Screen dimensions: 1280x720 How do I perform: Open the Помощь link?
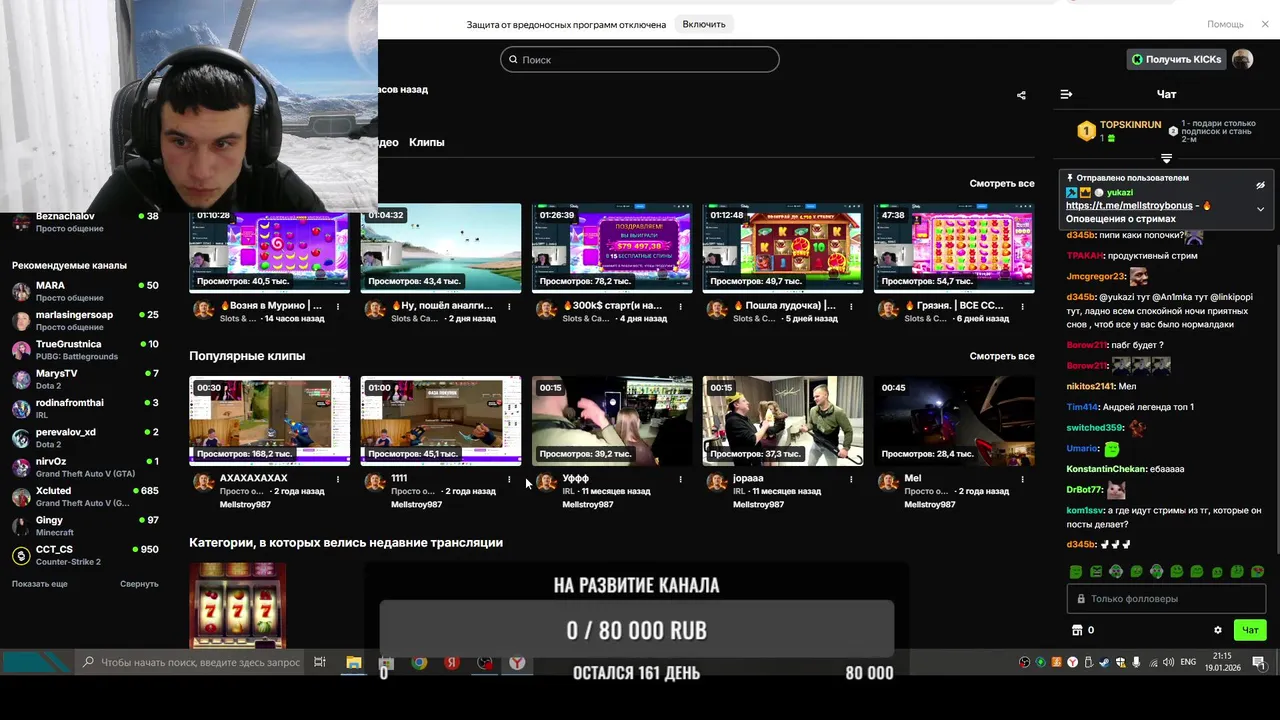(x=1225, y=24)
